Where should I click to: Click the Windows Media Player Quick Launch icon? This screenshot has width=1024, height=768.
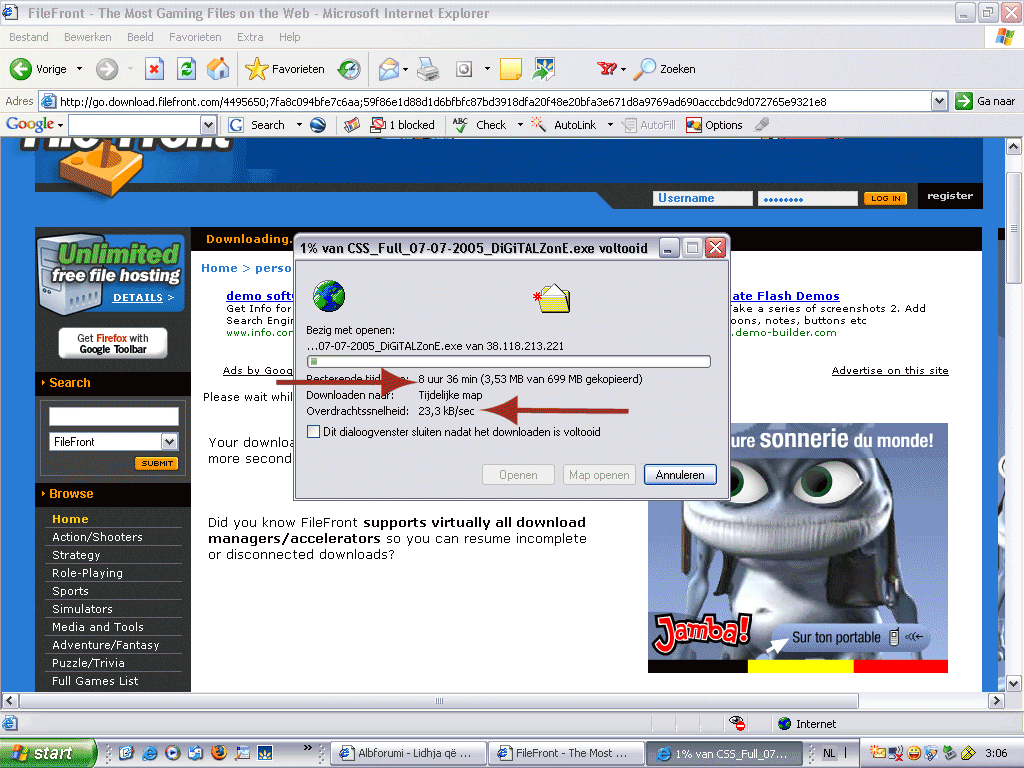tap(172, 753)
